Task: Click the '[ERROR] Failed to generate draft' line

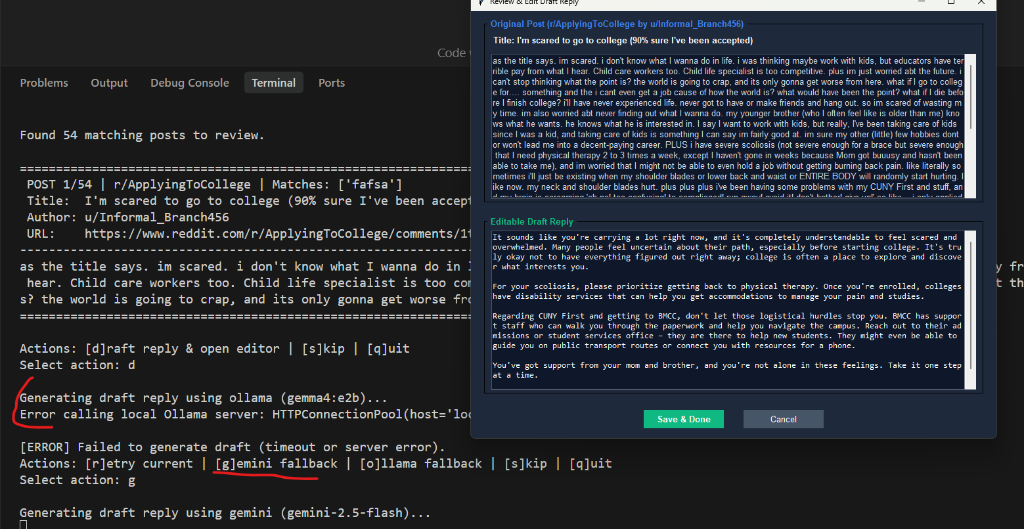Action: (232, 447)
